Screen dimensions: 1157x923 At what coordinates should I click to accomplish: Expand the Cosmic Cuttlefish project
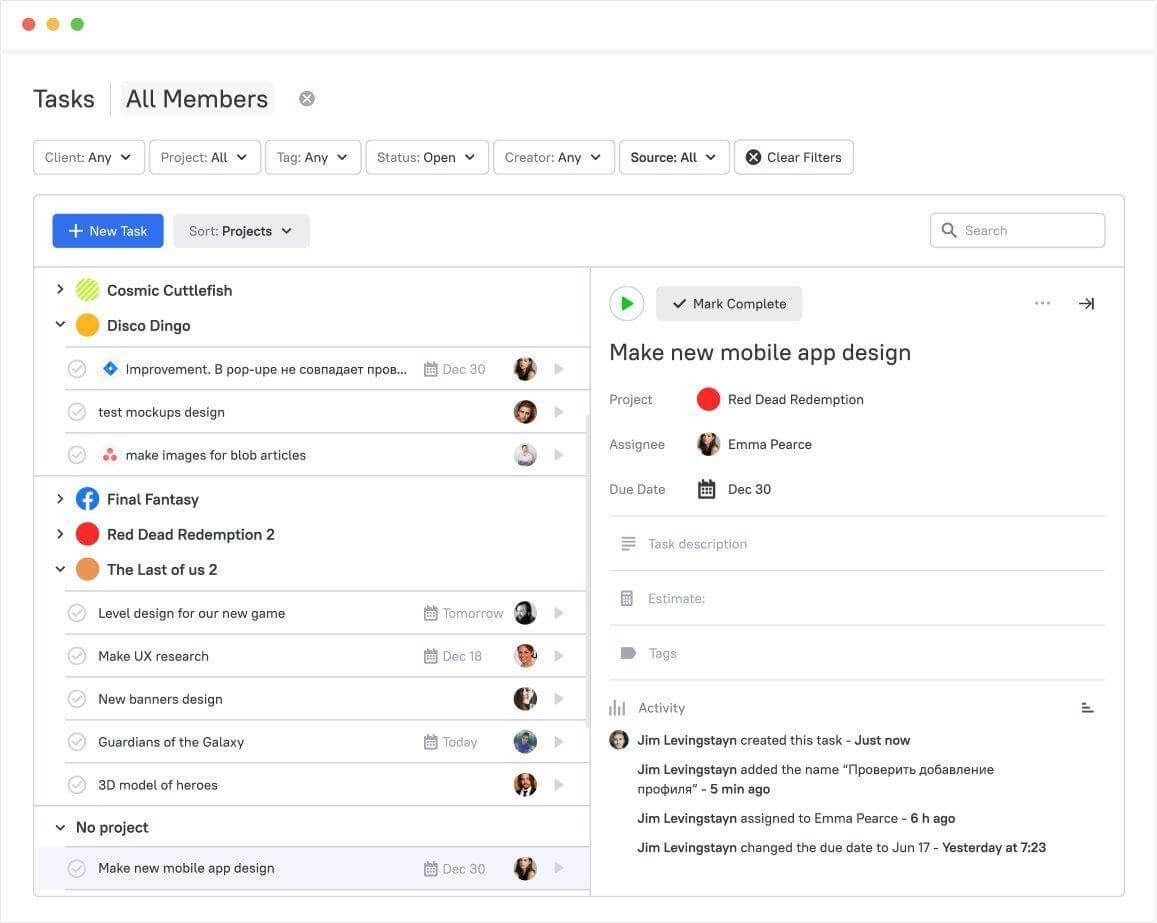tap(60, 289)
